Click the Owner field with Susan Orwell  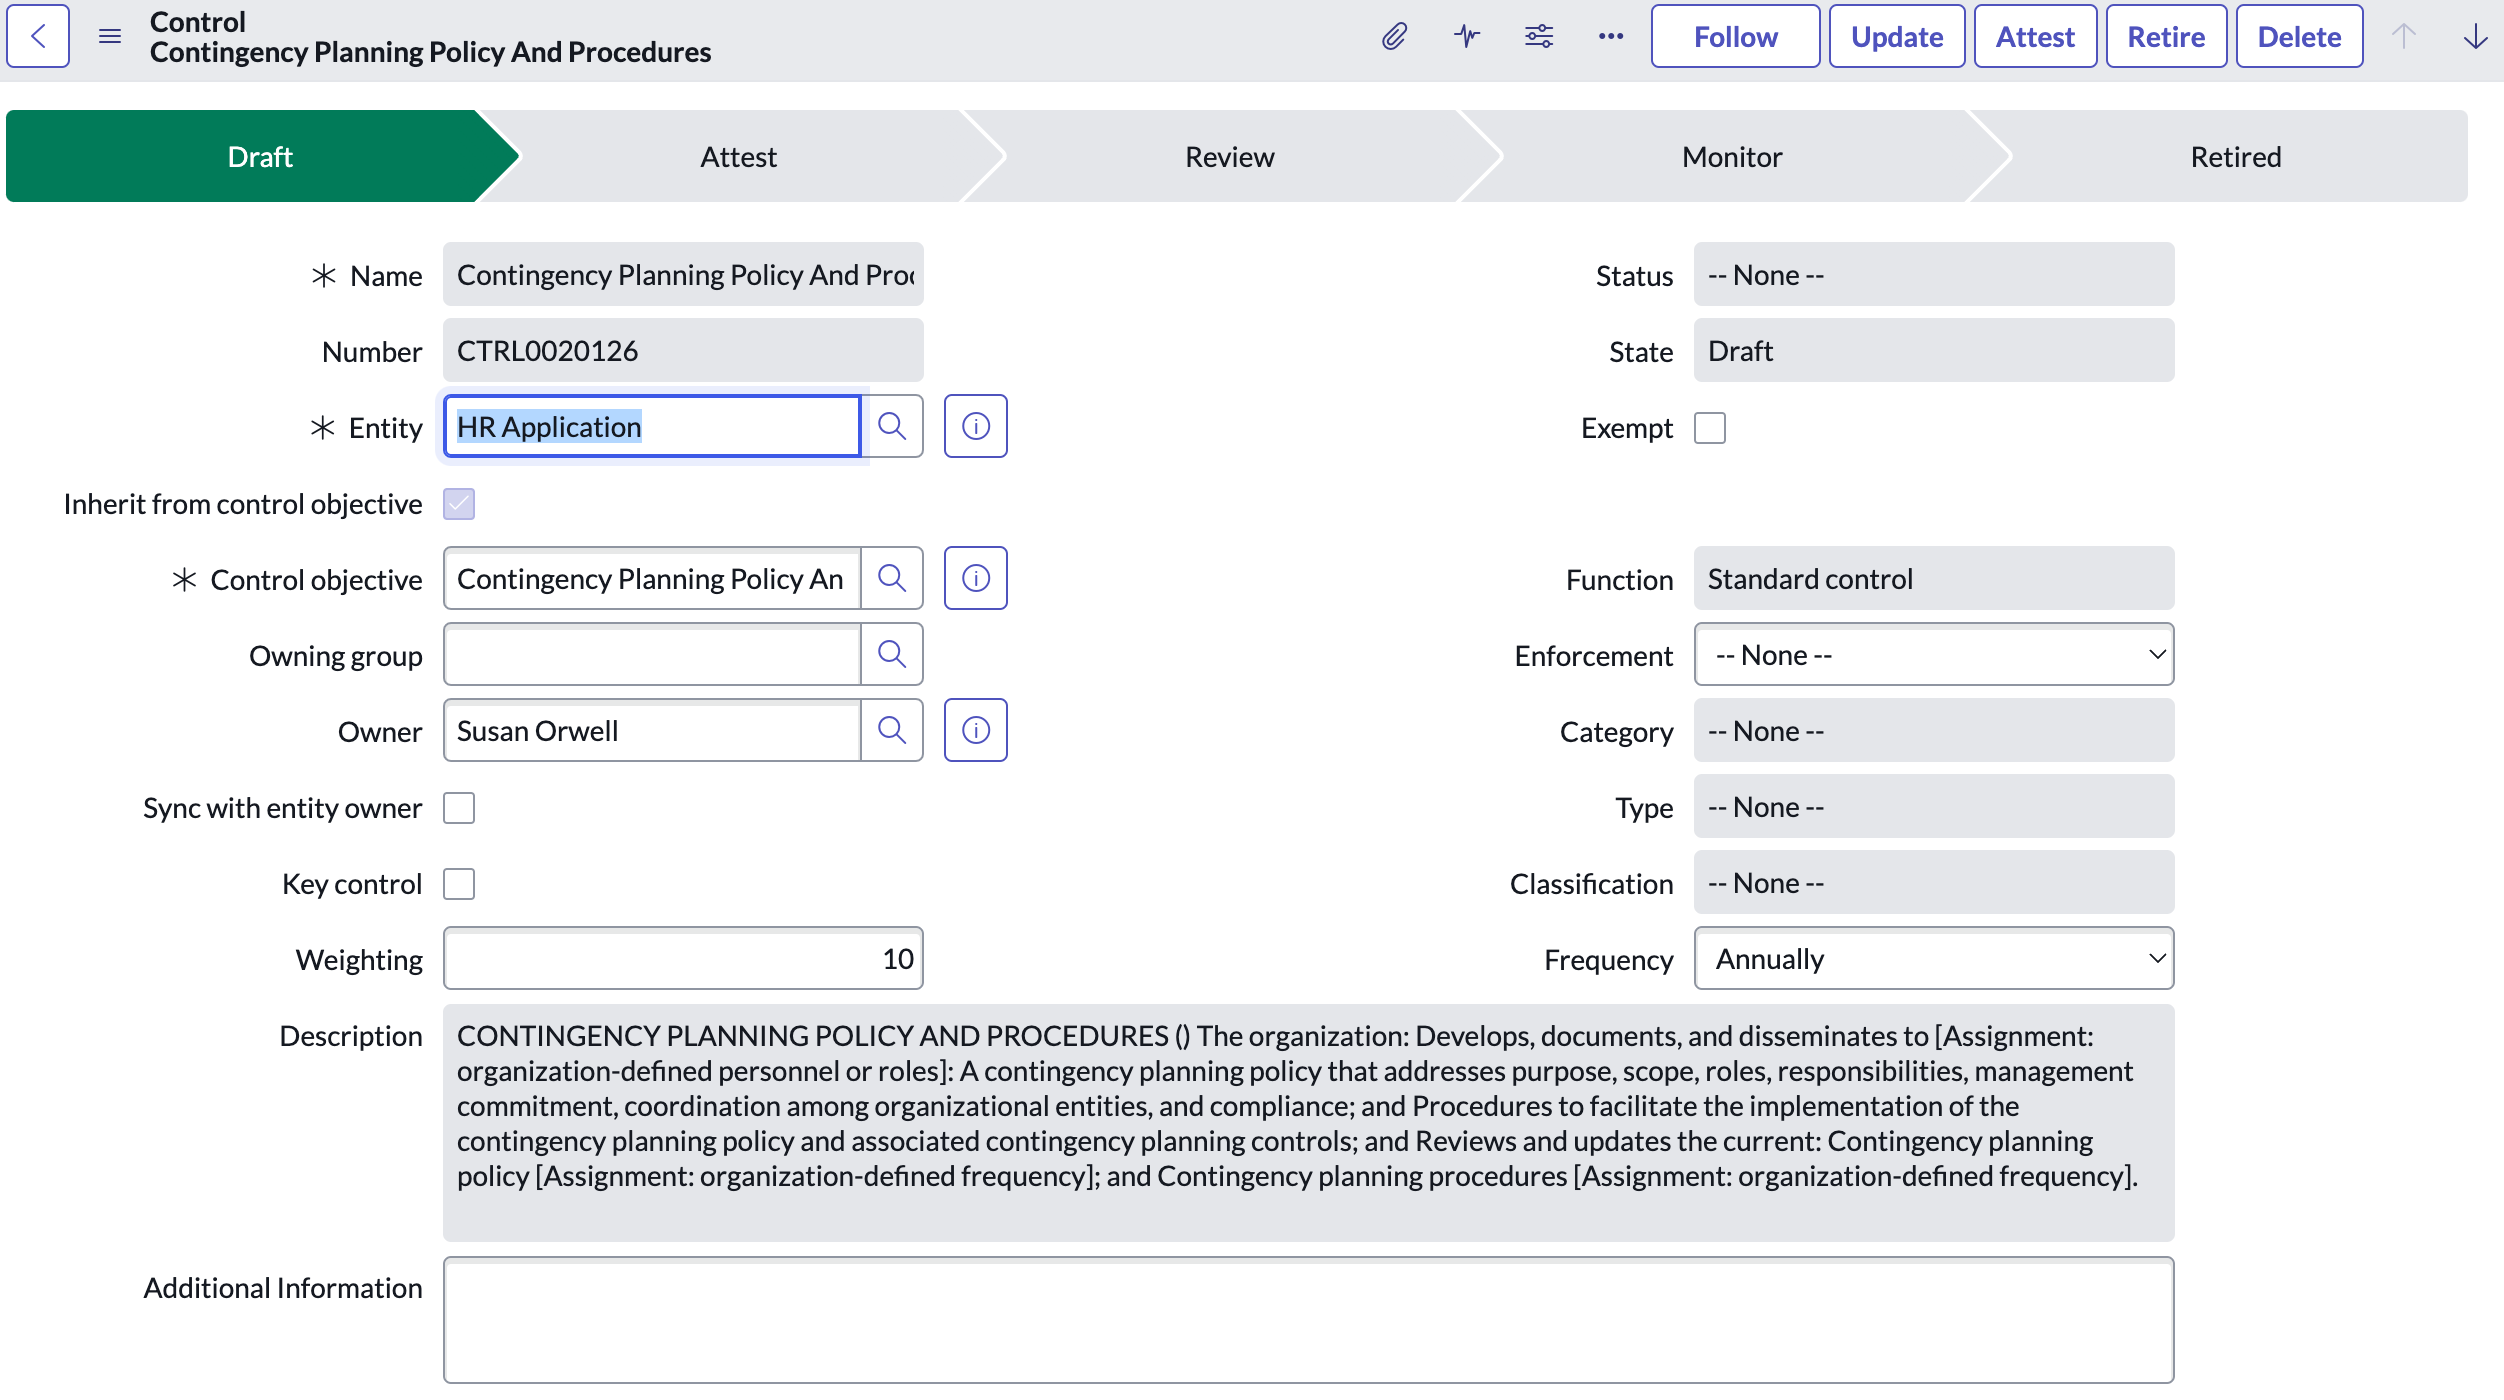[652, 731]
